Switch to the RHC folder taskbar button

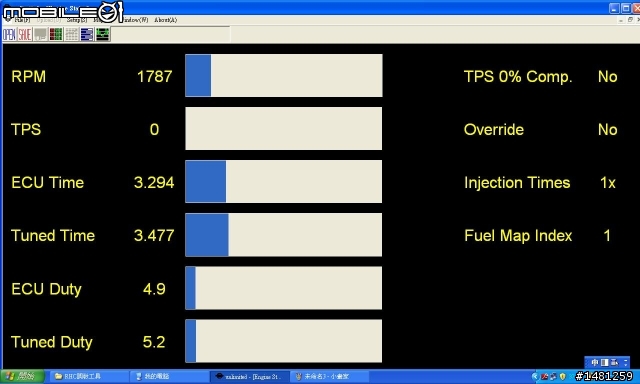(88, 376)
